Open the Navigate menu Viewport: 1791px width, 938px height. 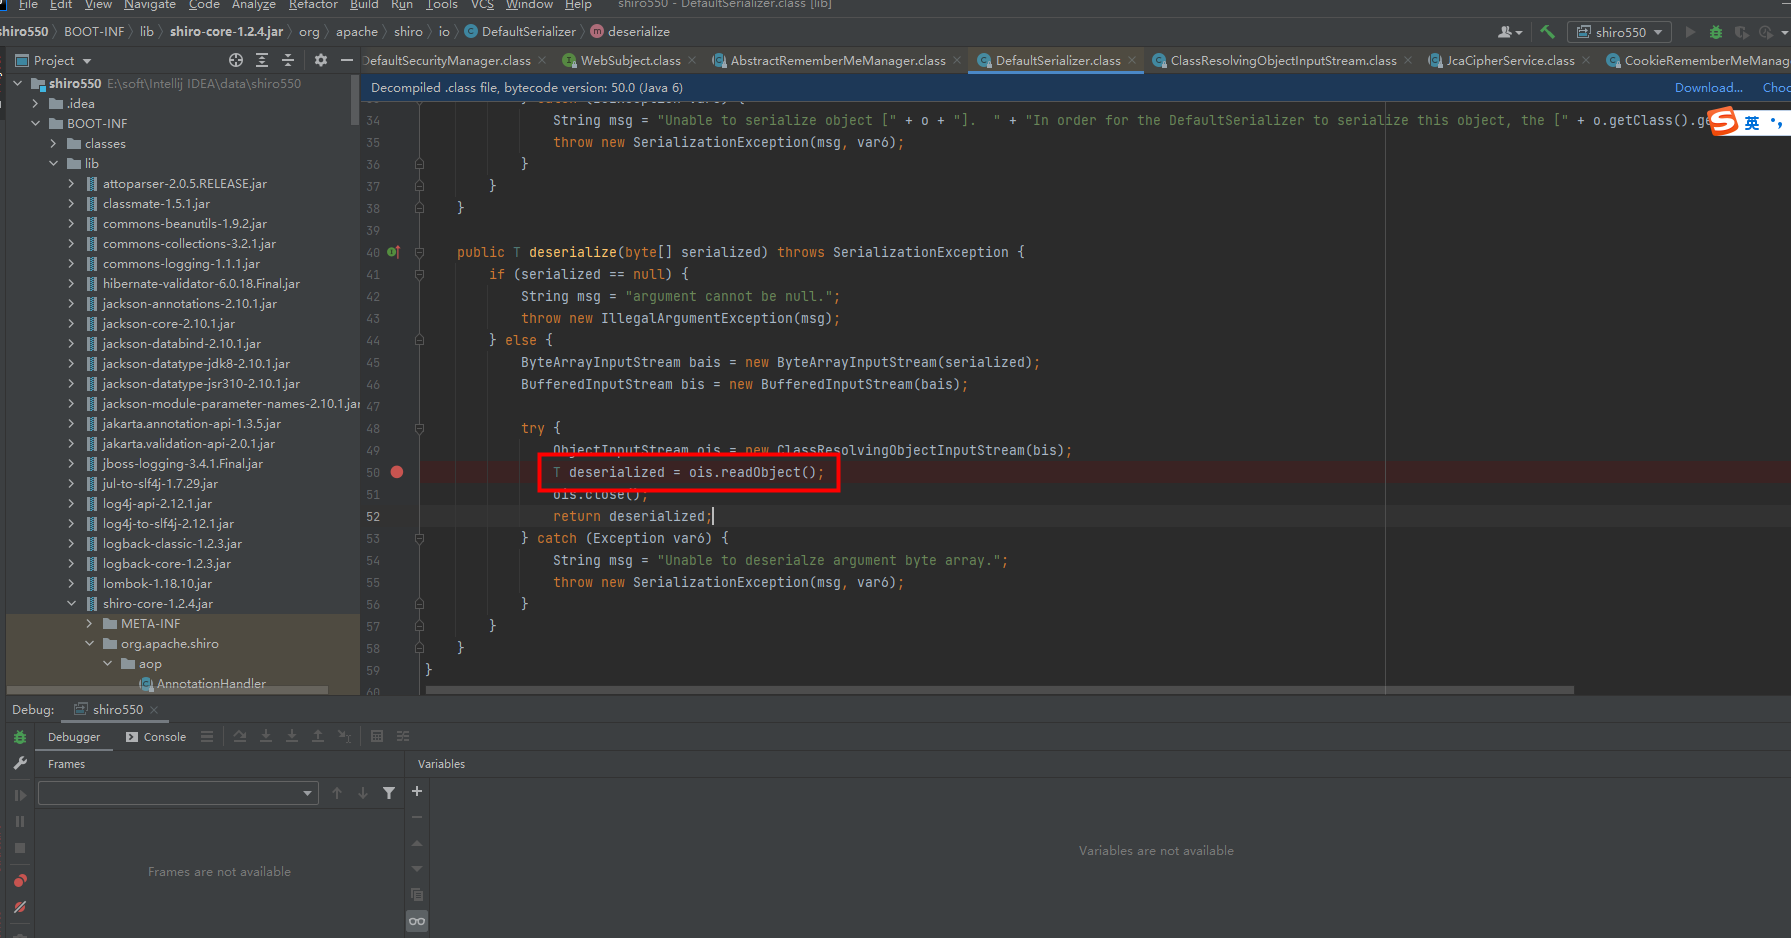click(x=150, y=5)
